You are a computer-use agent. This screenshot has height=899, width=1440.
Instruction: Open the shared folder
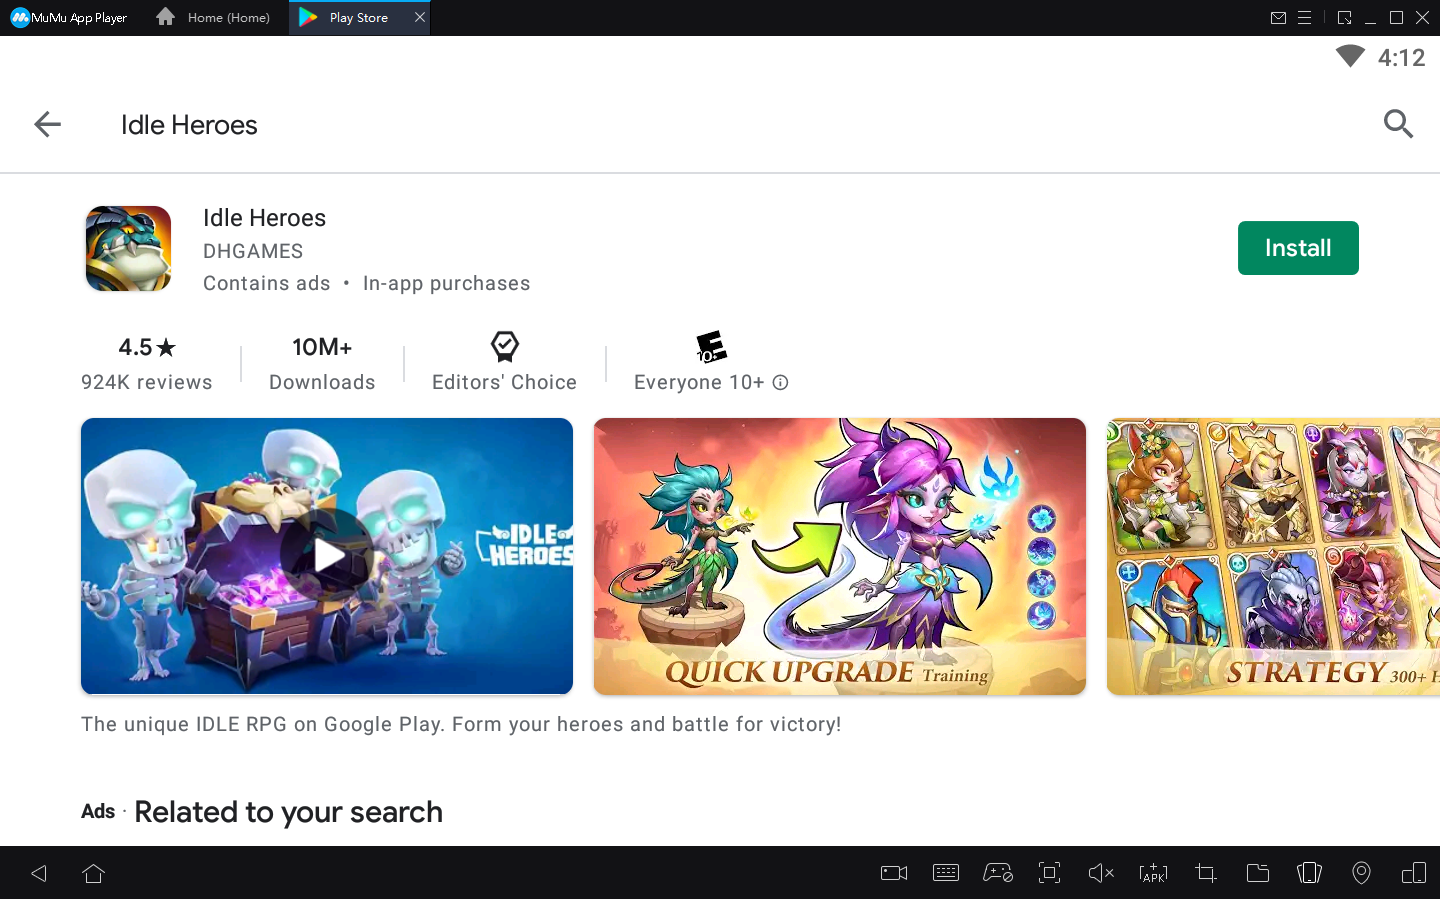(1258, 873)
